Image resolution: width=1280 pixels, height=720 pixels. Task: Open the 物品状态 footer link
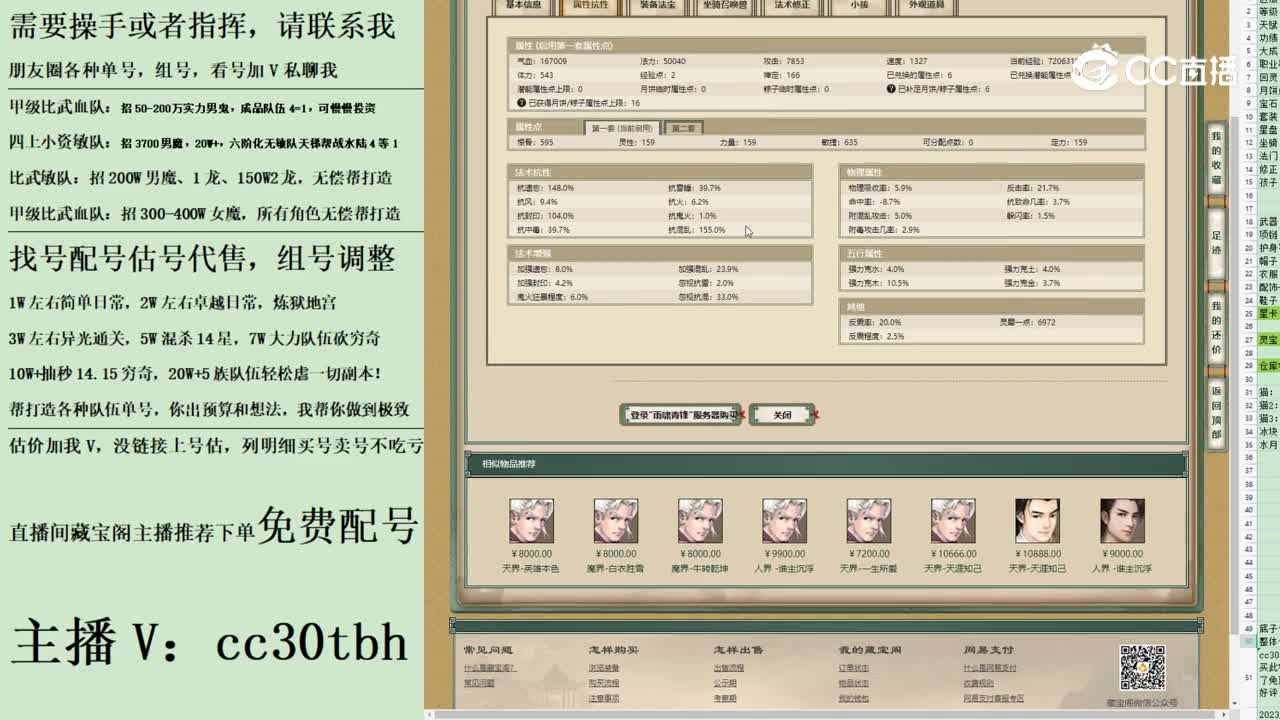854,683
